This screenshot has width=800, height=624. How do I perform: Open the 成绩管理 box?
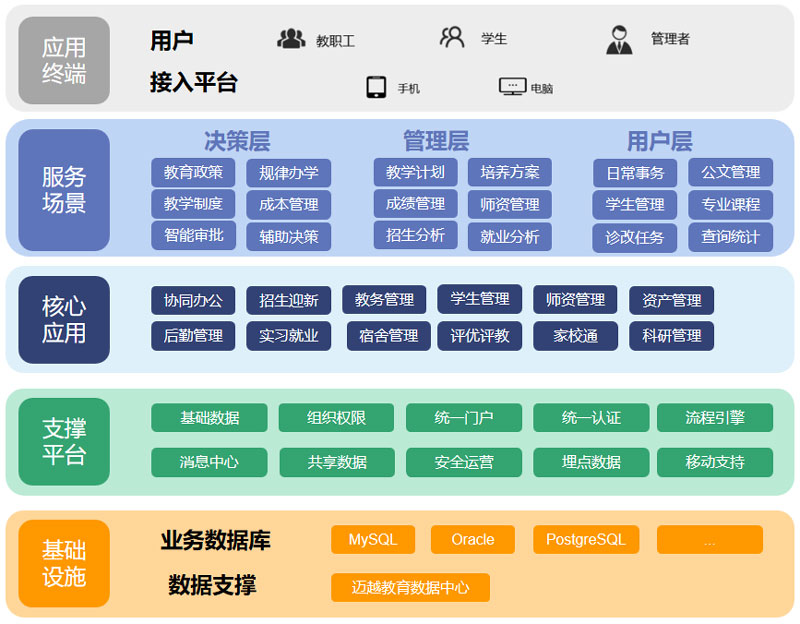click(x=415, y=204)
